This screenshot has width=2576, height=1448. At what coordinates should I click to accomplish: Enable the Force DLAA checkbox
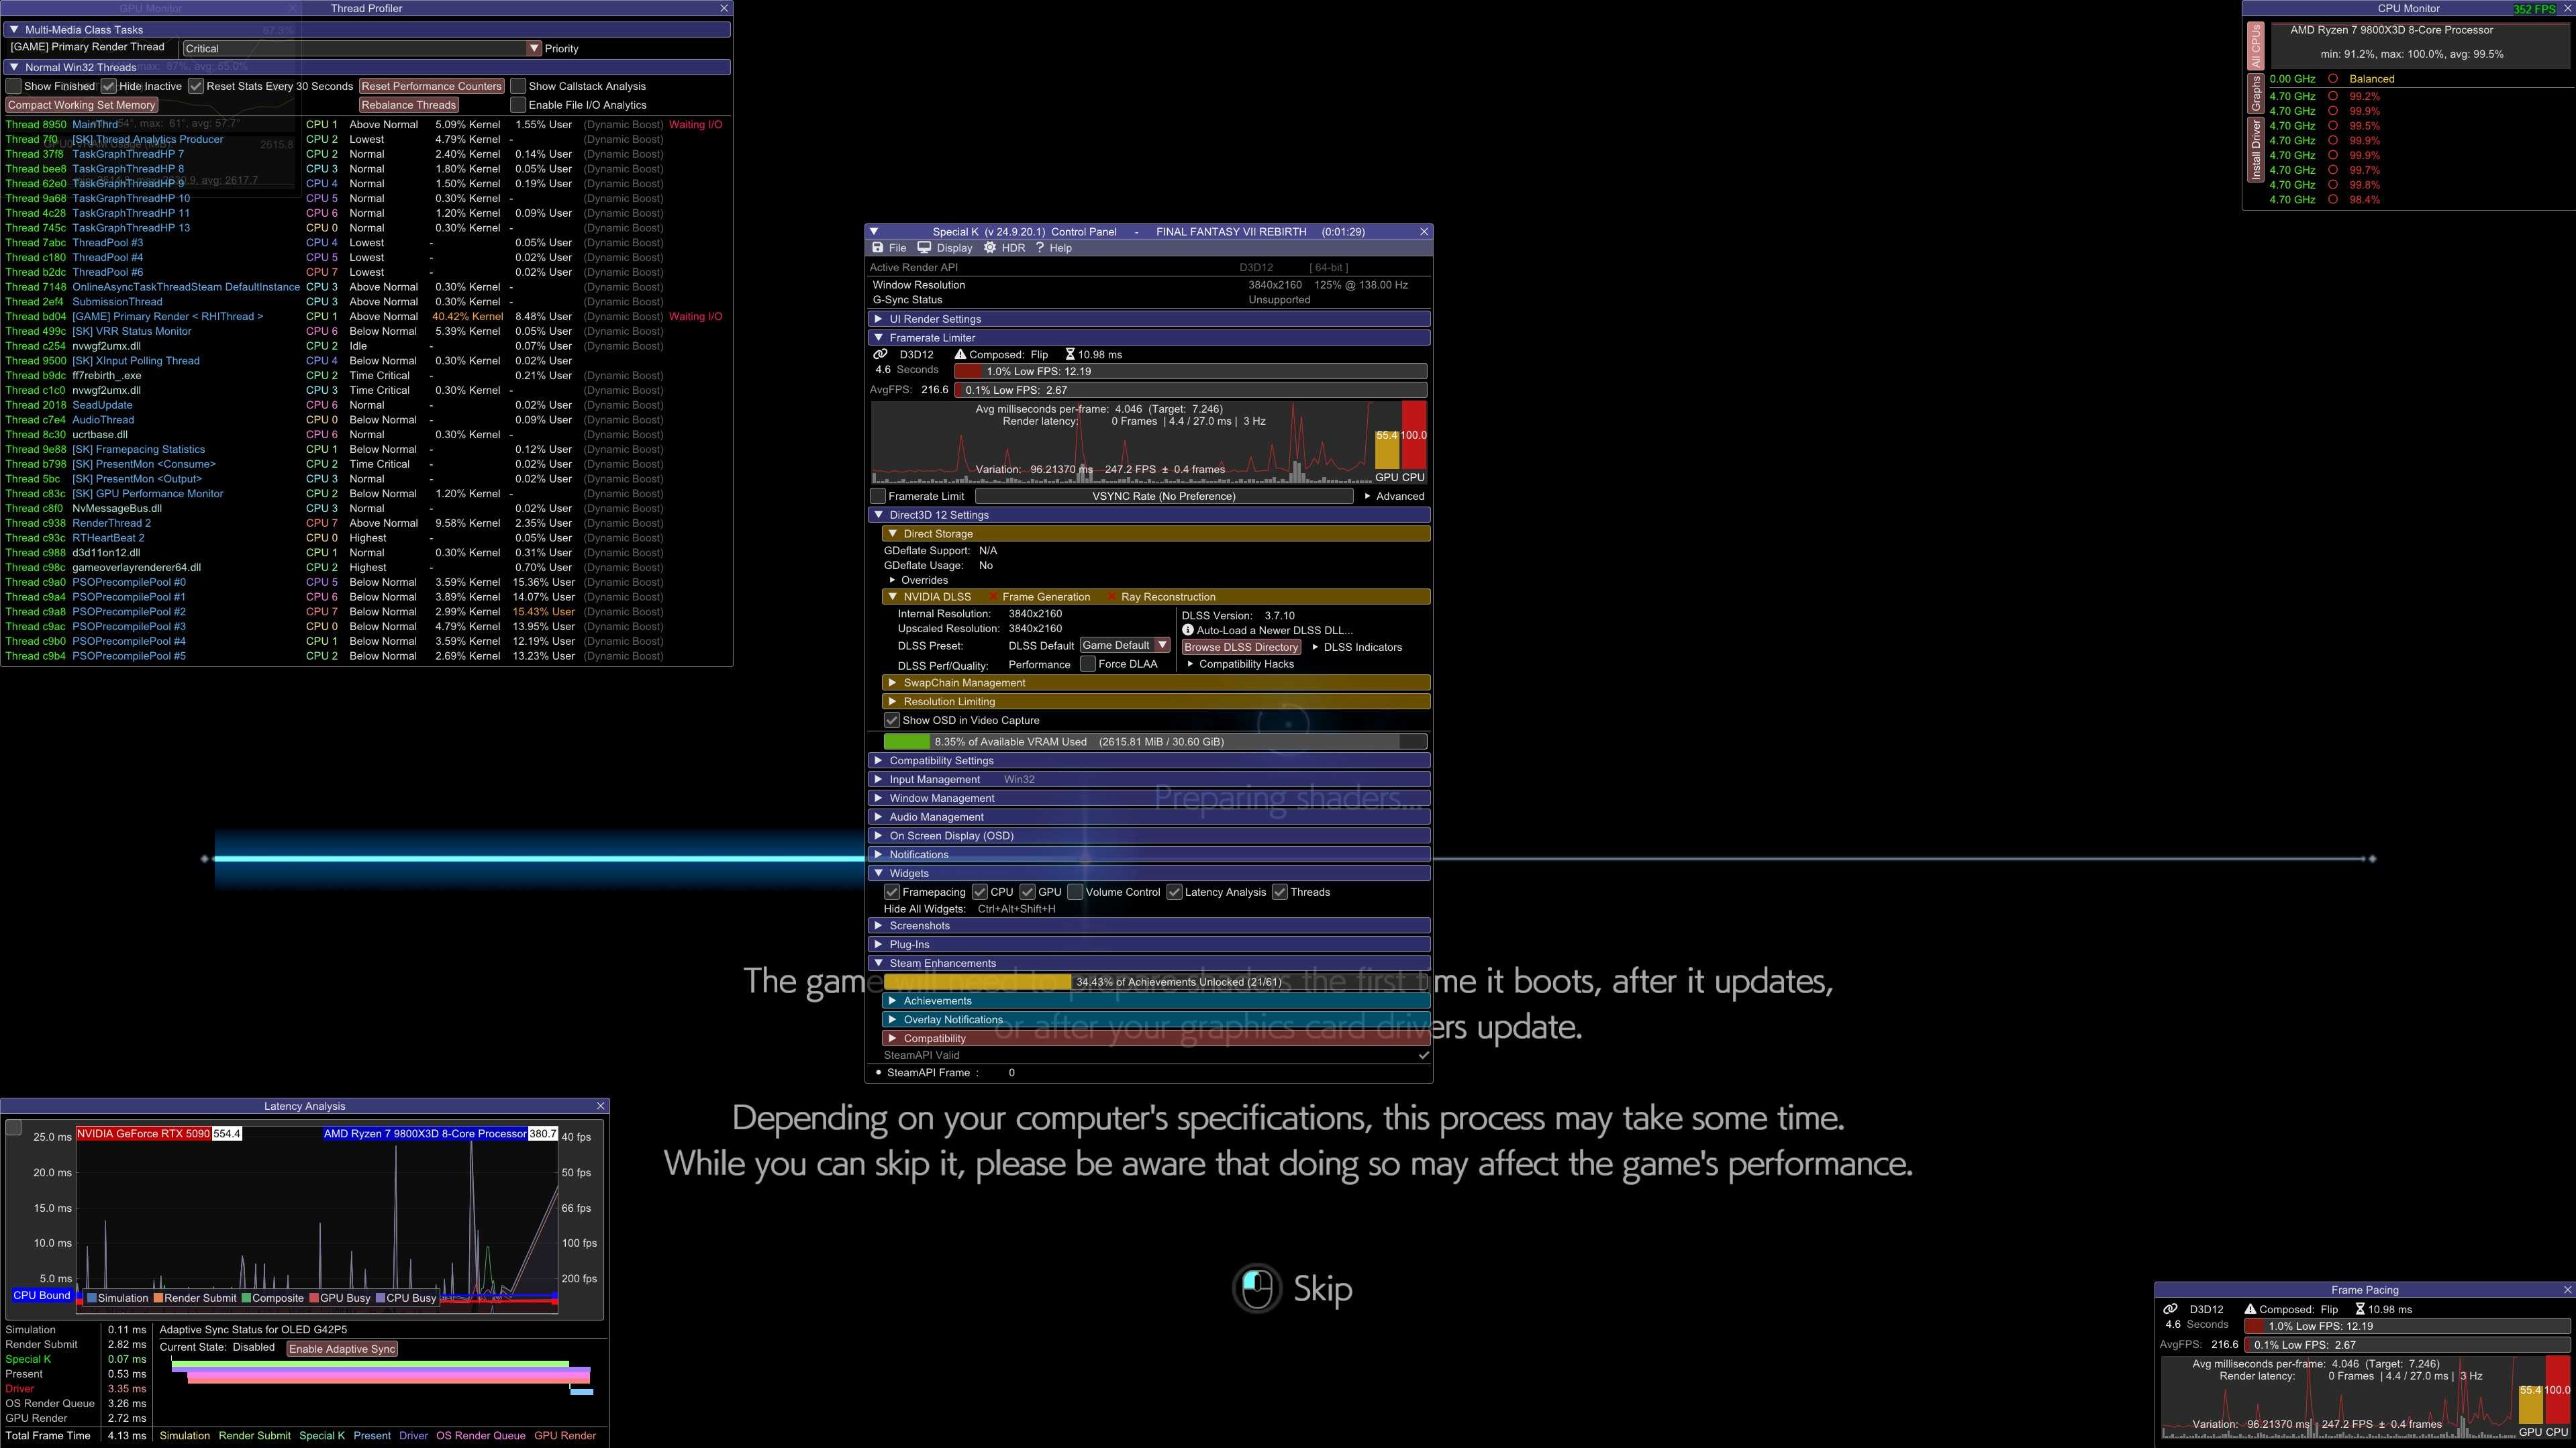click(x=1088, y=664)
